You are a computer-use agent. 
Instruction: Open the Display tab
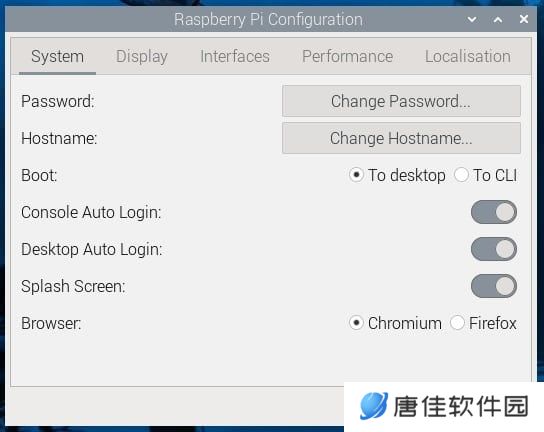142,57
